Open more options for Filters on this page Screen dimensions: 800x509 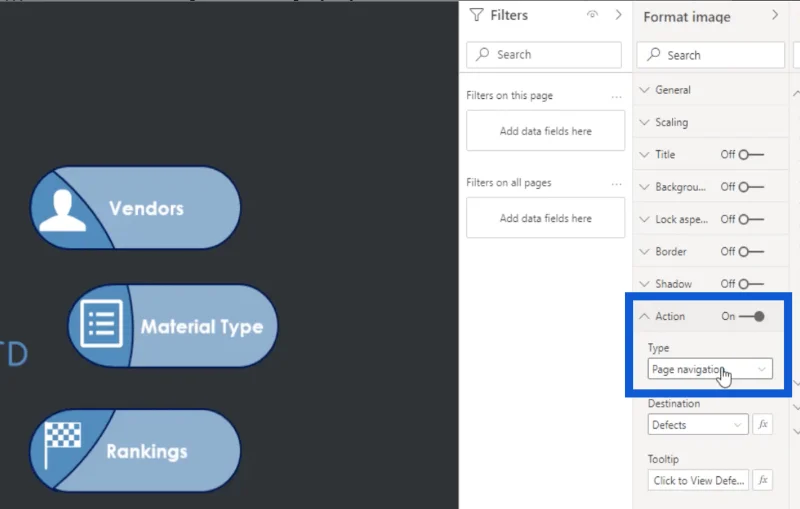(x=616, y=96)
